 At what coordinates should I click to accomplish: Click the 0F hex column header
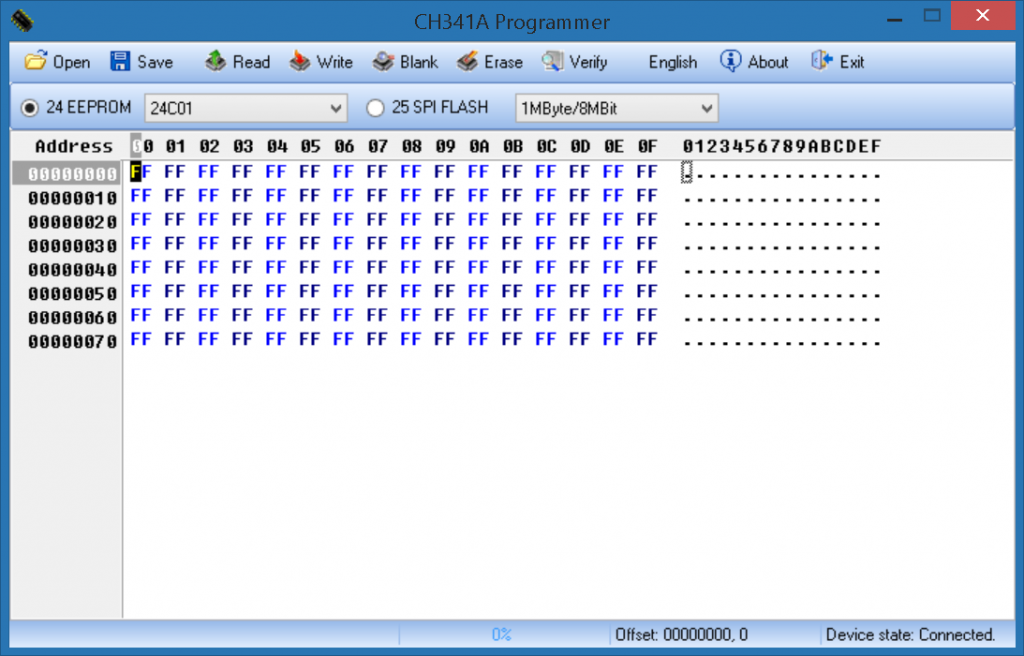(x=647, y=146)
